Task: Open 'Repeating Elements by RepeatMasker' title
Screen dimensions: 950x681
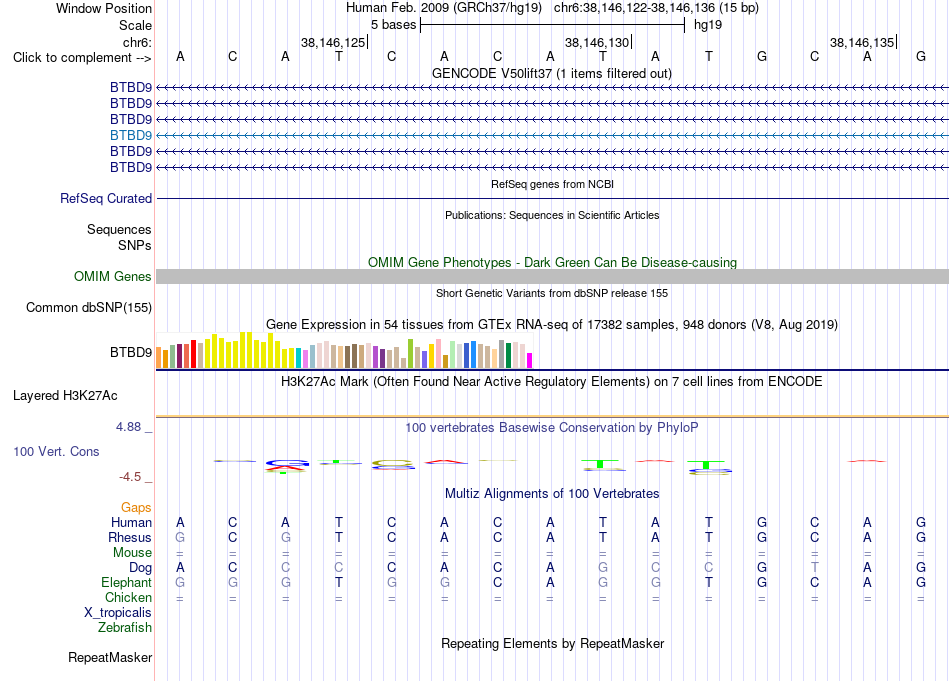Action: point(552,643)
